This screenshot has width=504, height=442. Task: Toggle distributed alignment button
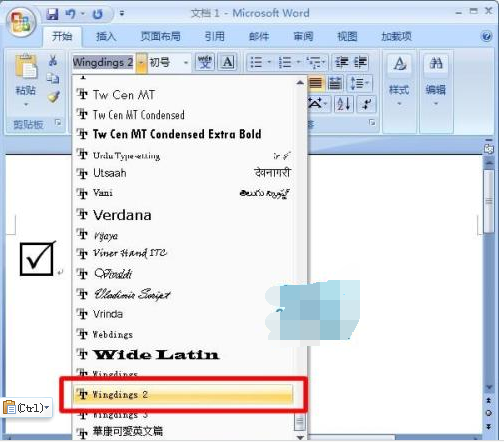point(335,83)
